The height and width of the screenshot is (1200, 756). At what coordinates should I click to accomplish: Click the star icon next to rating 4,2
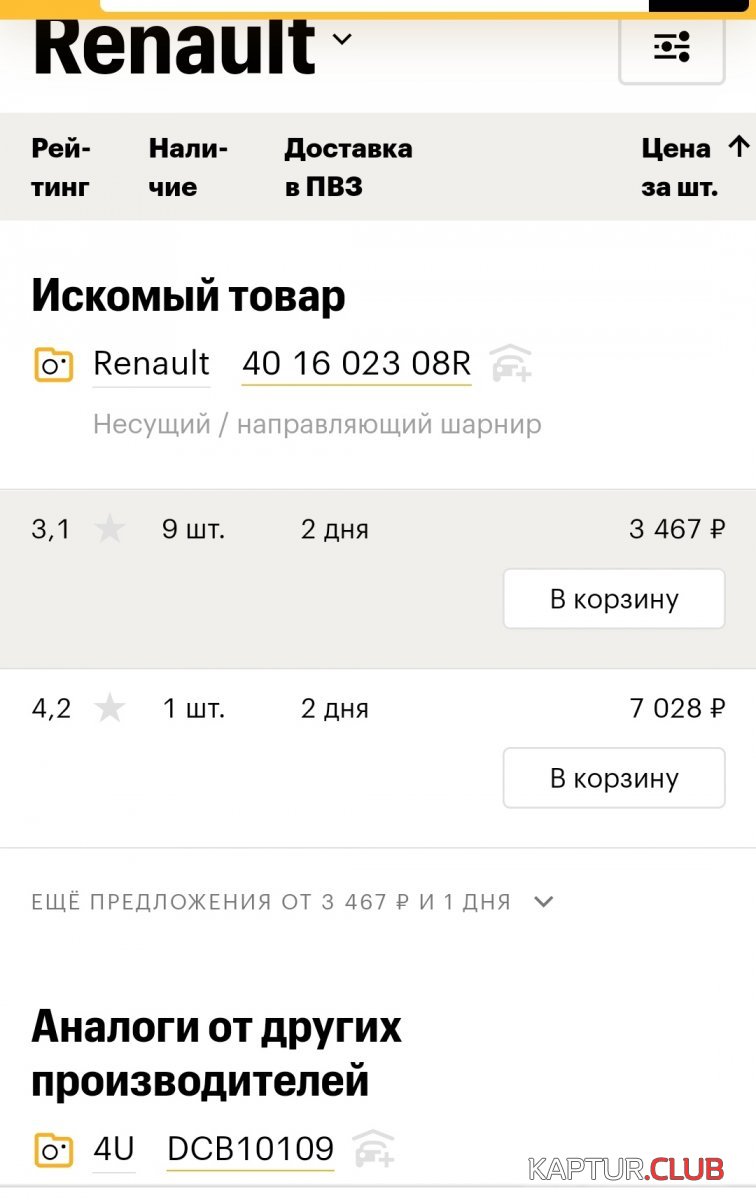click(109, 709)
